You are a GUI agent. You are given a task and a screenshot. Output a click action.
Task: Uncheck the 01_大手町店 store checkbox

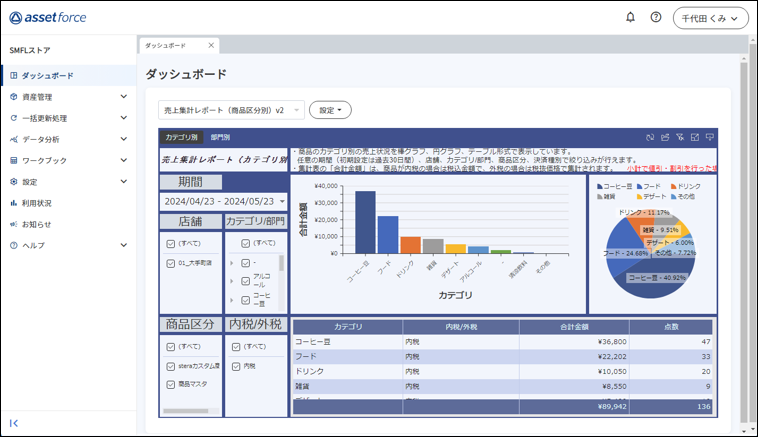point(171,263)
